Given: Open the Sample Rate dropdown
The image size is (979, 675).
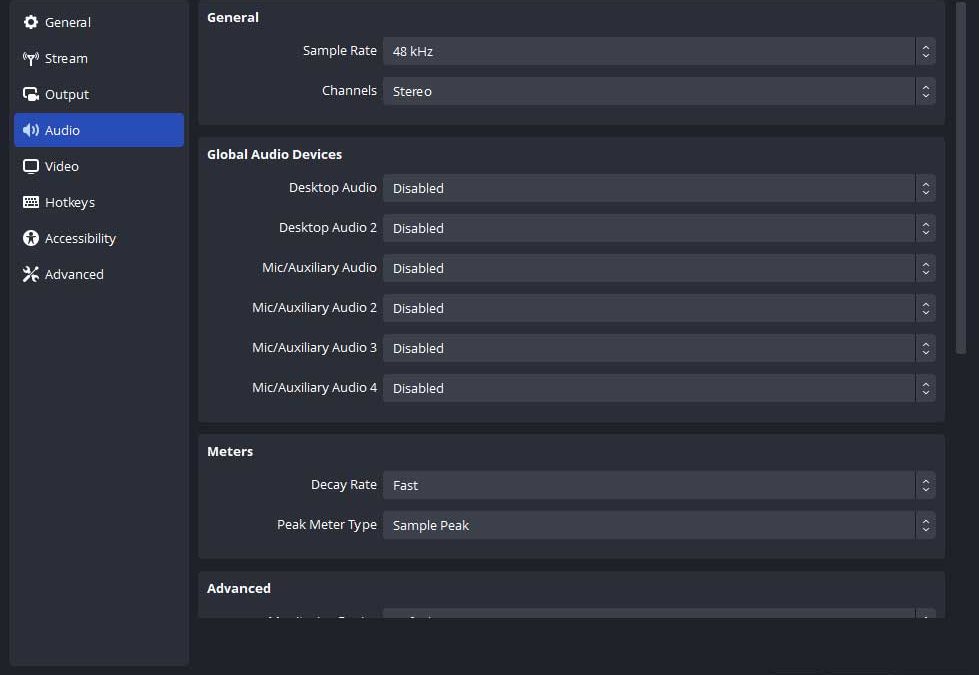Looking at the screenshot, I should [658, 51].
